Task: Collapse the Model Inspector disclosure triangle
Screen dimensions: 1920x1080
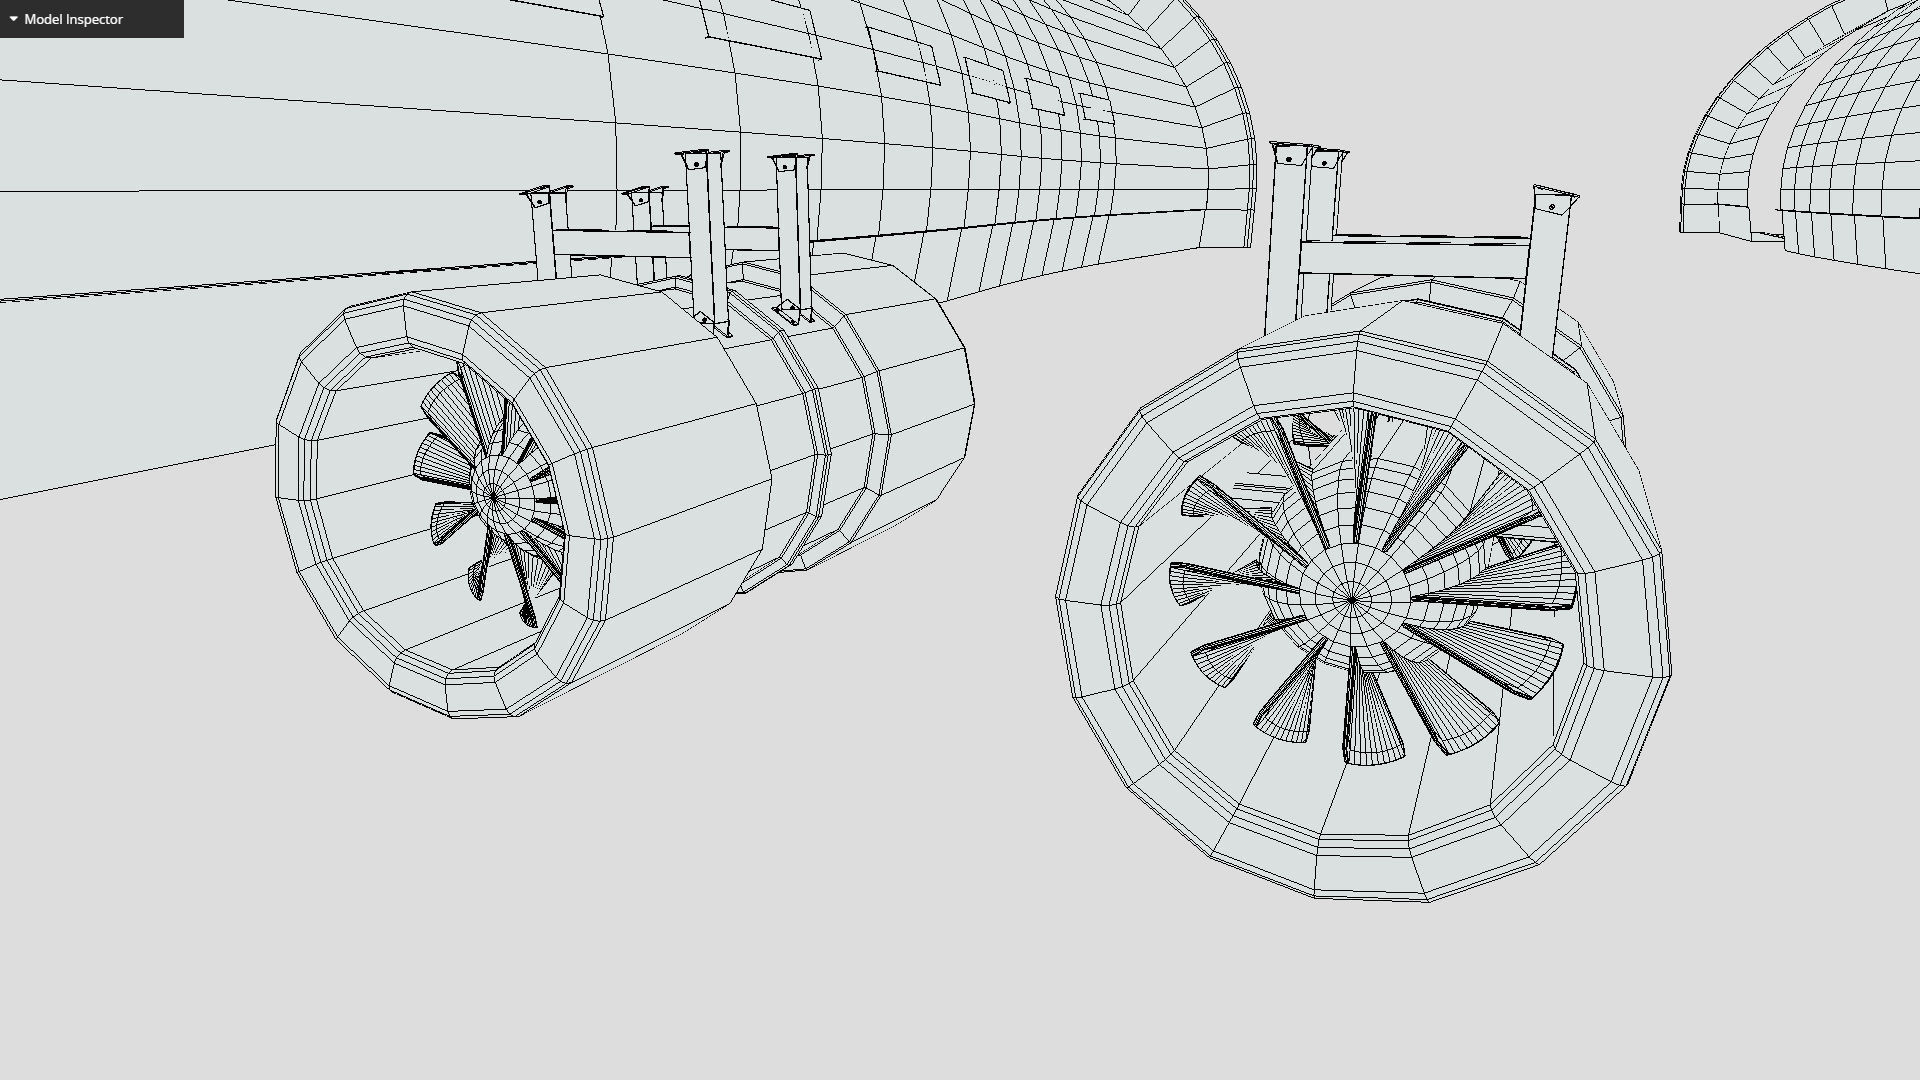Action: tap(14, 19)
